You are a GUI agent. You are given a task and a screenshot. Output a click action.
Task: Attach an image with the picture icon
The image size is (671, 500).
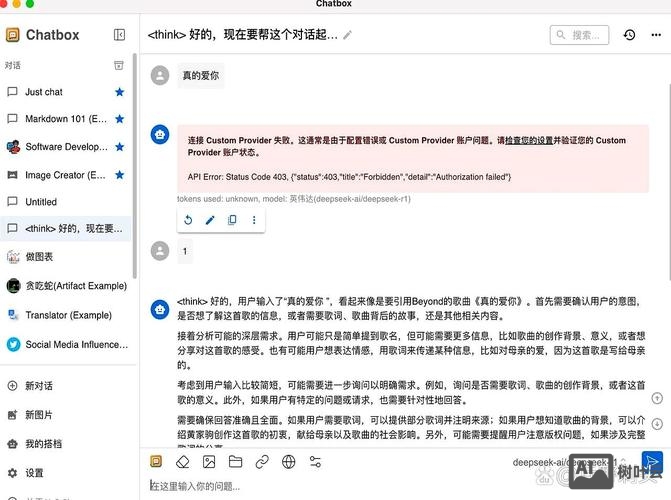point(209,462)
